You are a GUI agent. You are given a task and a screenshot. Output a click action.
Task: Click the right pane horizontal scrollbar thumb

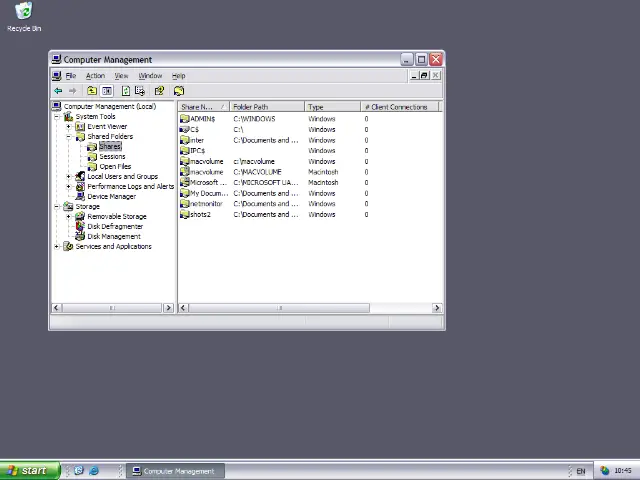click(279, 308)
